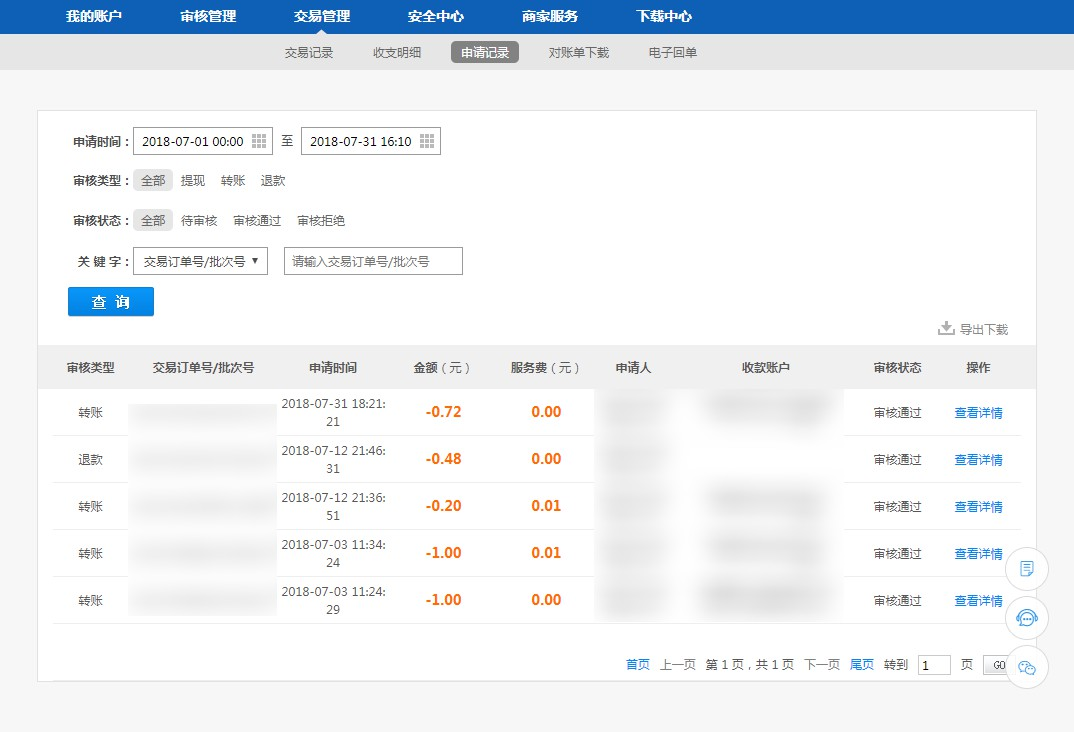Open the end date calendar picker icon
Image resolution: width=1074 pixels, height=732 pixels.
427,142
